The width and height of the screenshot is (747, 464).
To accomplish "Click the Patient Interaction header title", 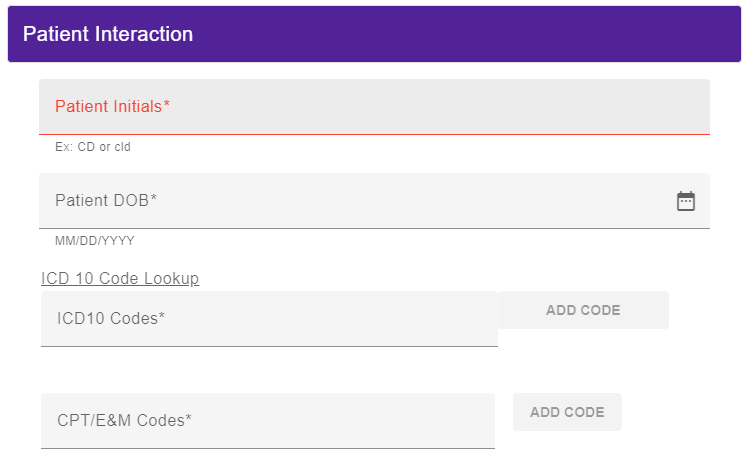I will (x=108, y=34).
